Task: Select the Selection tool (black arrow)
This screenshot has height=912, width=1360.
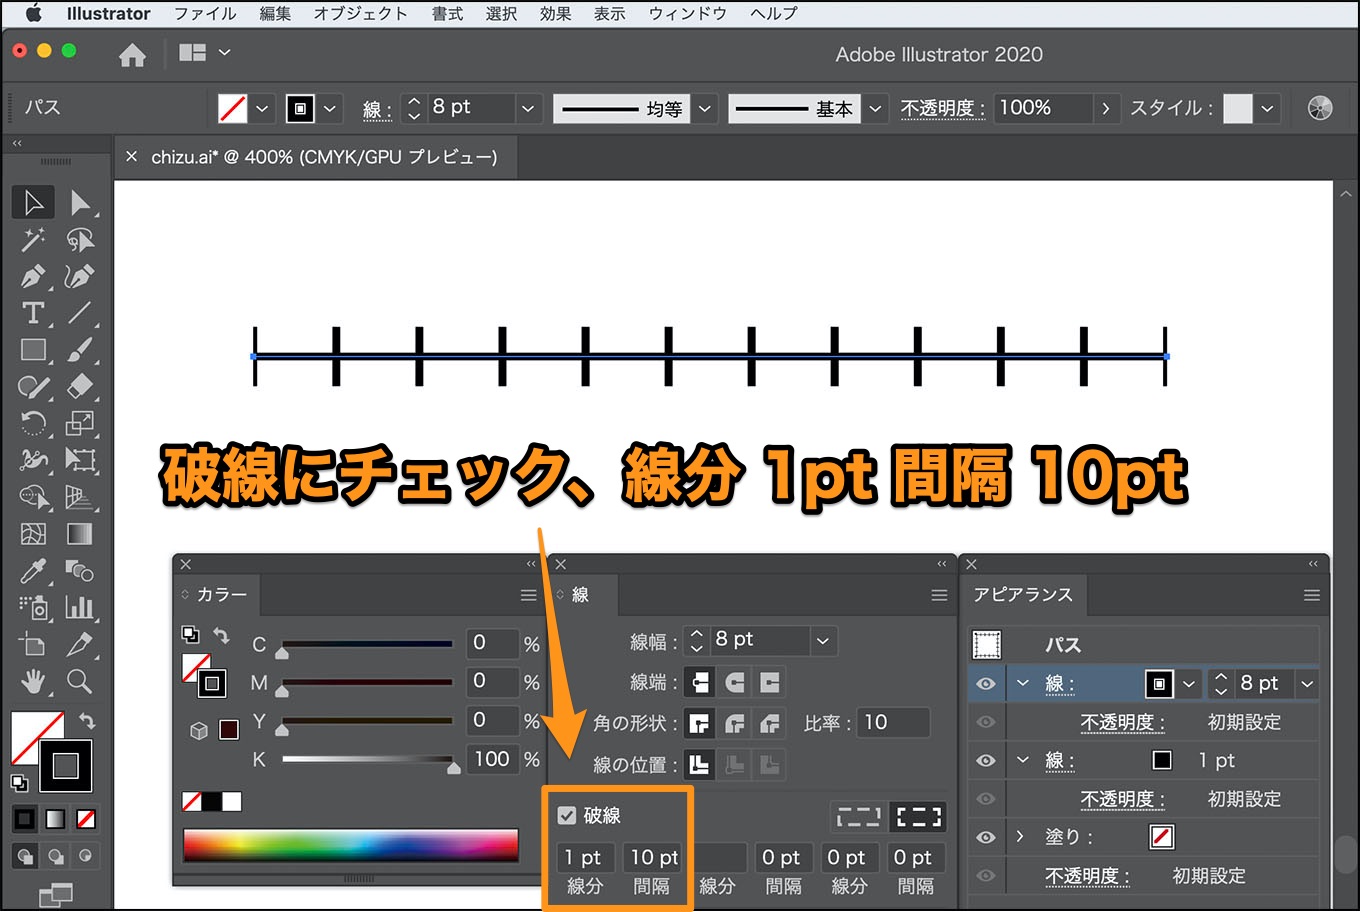Action: point(33,203)
